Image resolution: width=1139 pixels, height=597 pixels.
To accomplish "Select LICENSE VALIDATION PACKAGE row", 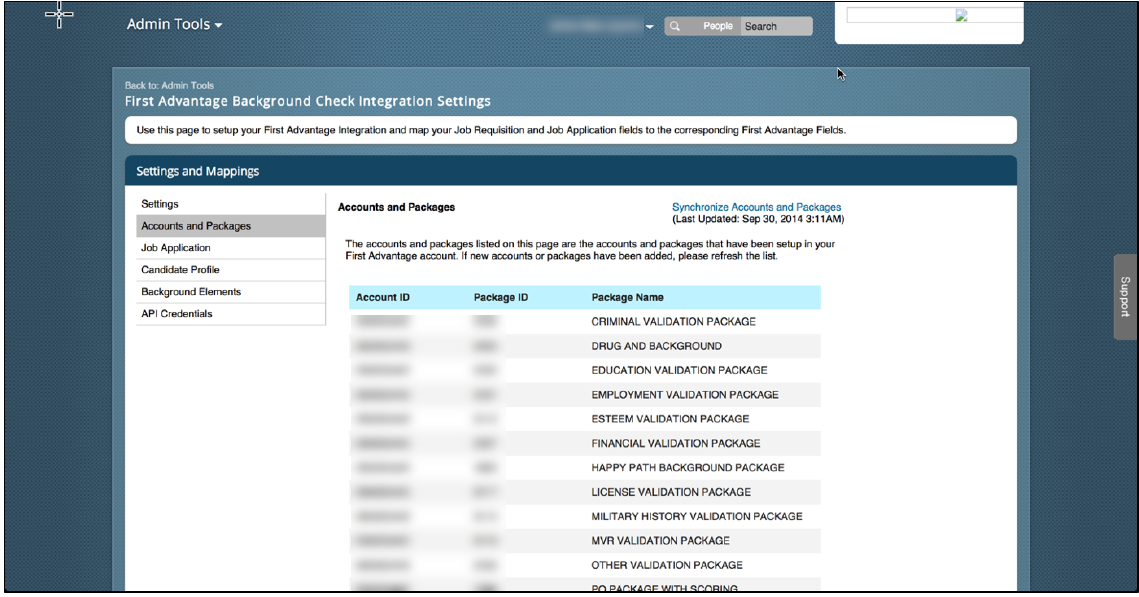I will point(585,492).
